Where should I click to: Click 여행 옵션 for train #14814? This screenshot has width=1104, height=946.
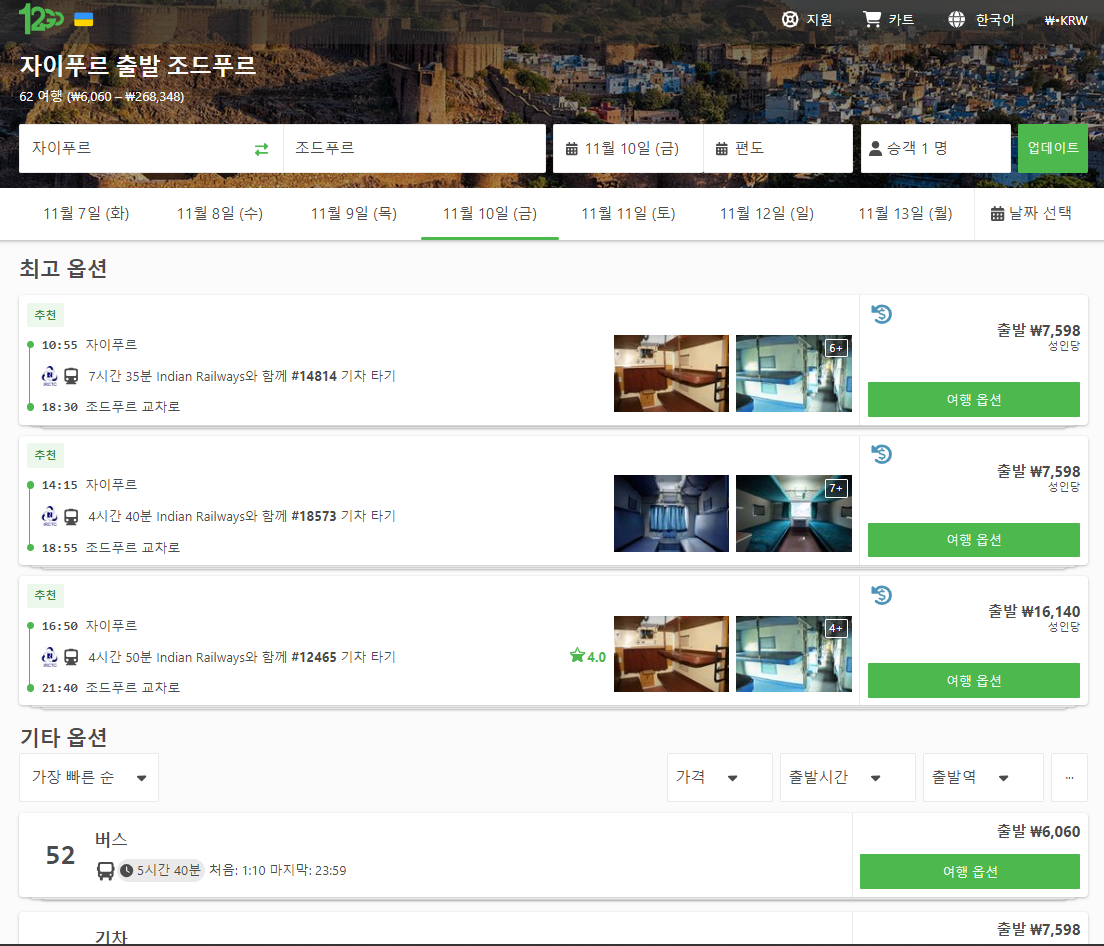click(x=974, y=399)
